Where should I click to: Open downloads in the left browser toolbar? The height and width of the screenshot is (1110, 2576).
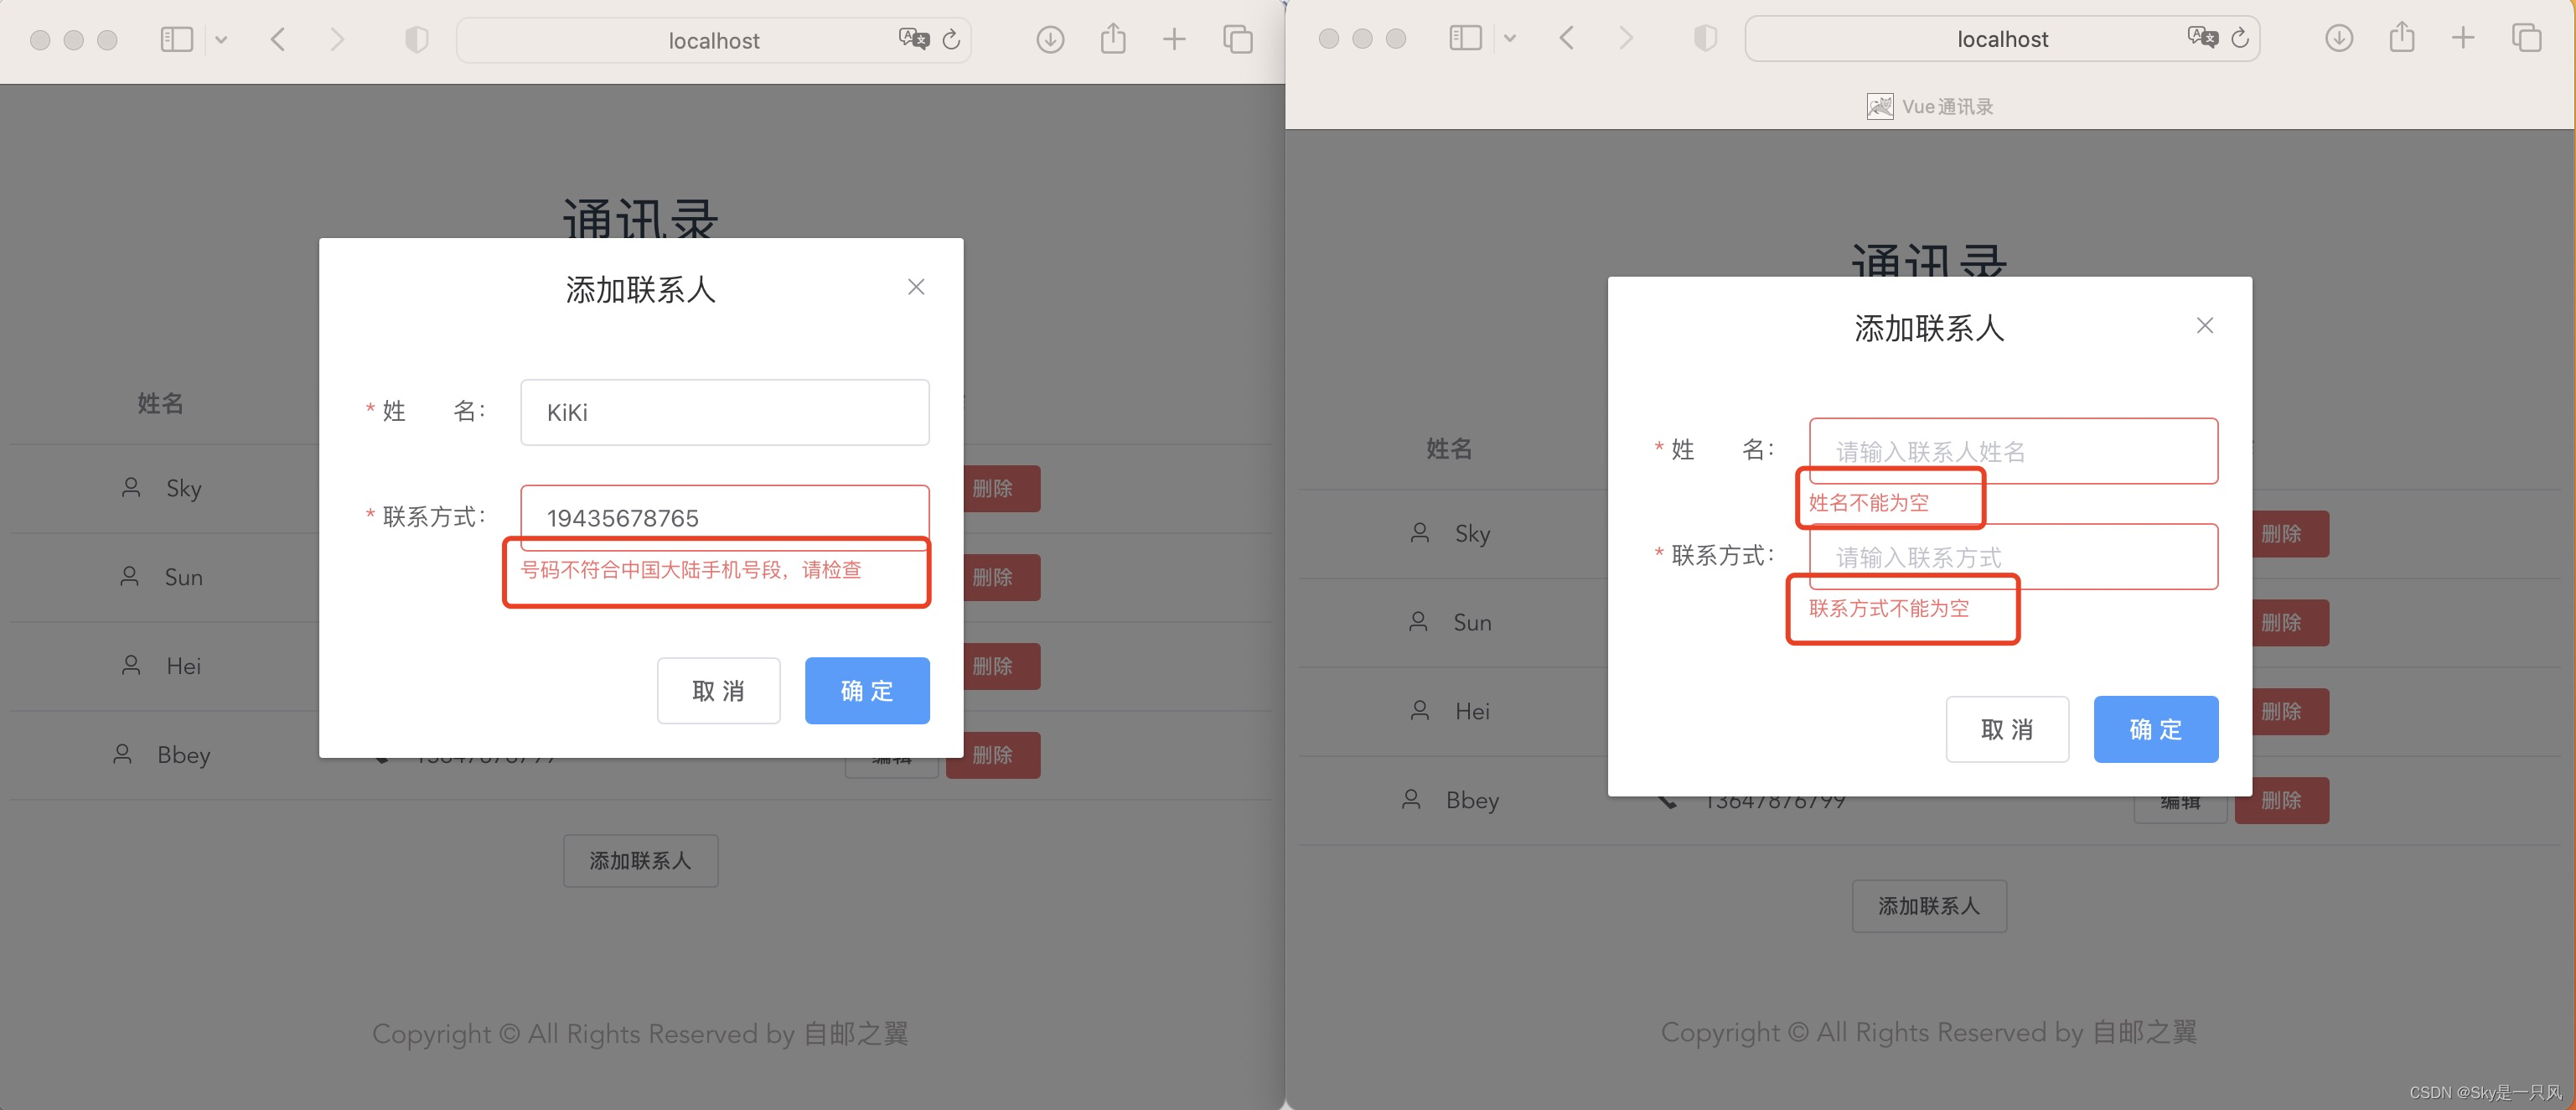(1049, 40)
